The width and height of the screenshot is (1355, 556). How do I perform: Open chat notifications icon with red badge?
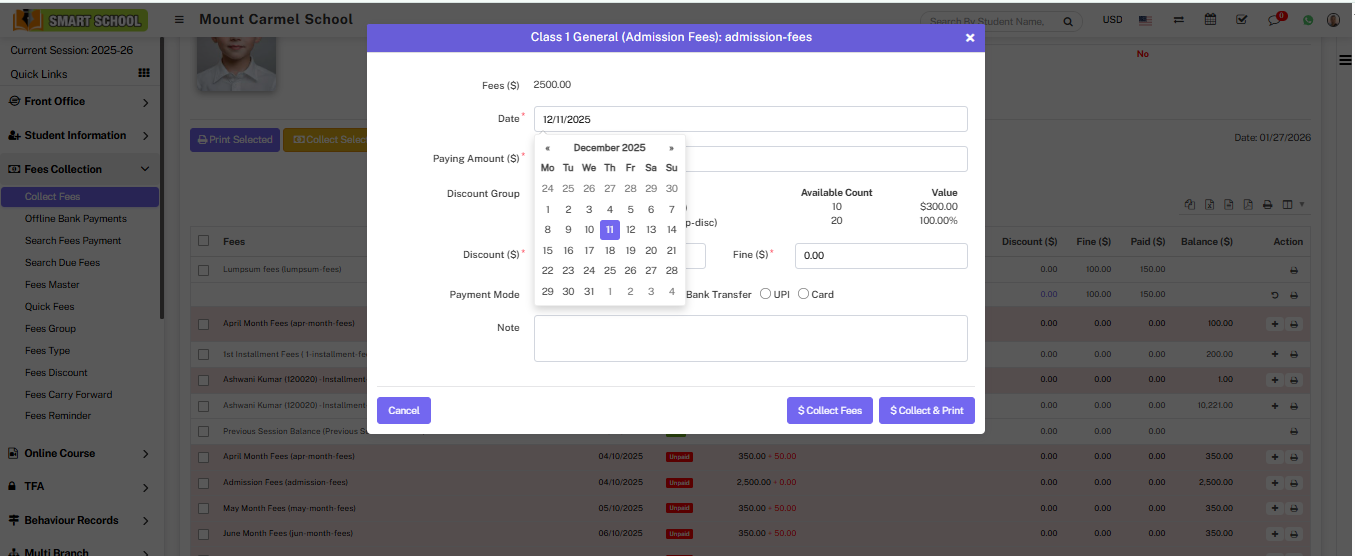coord(1275,20)
